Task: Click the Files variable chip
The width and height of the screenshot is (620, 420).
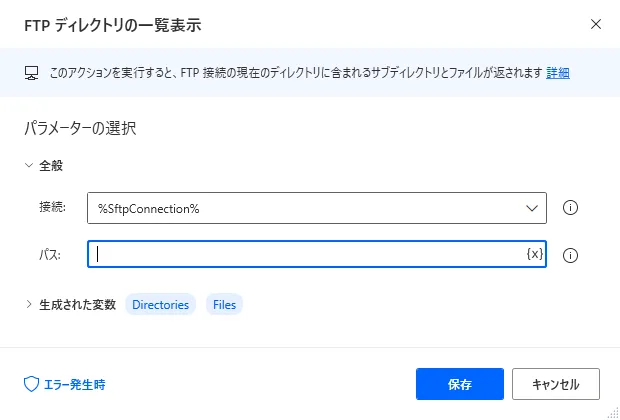Action: coord(224,305)
